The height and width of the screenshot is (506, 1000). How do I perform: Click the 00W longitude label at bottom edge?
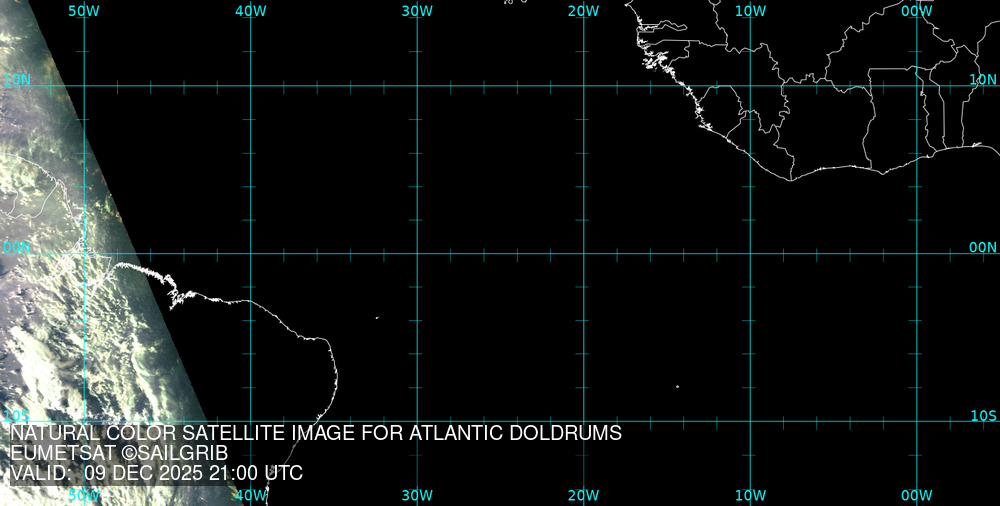click(x=916, y=495)
